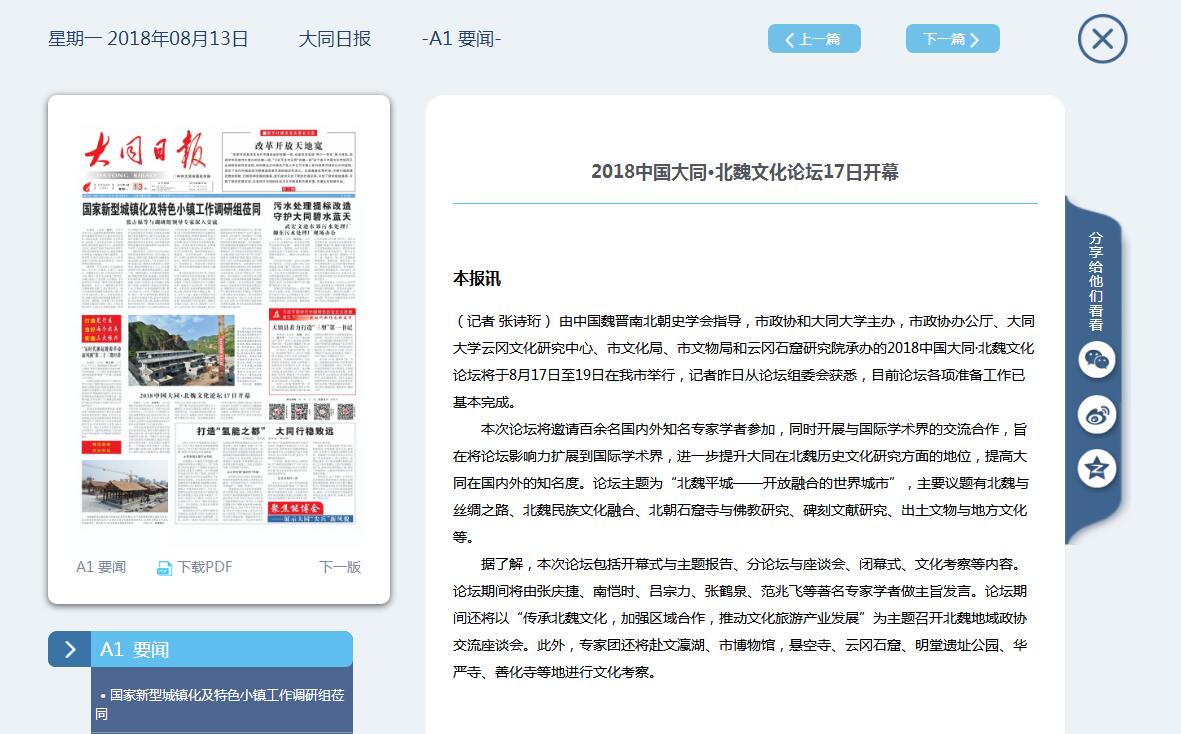Open article 国家新型城镇化及特色小镇工作调研组莅同
Screen dimensions: 1181x734
(x=221, y=704)
